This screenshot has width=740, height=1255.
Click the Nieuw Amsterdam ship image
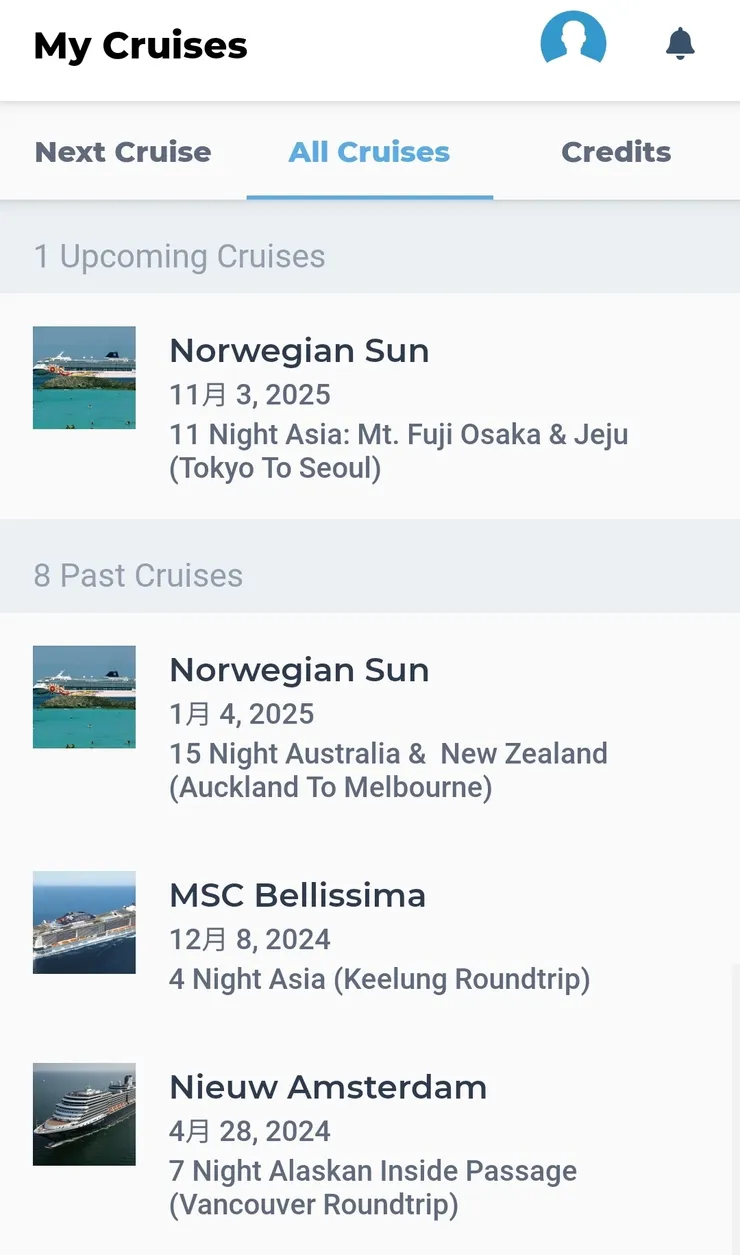point(84,1114)
